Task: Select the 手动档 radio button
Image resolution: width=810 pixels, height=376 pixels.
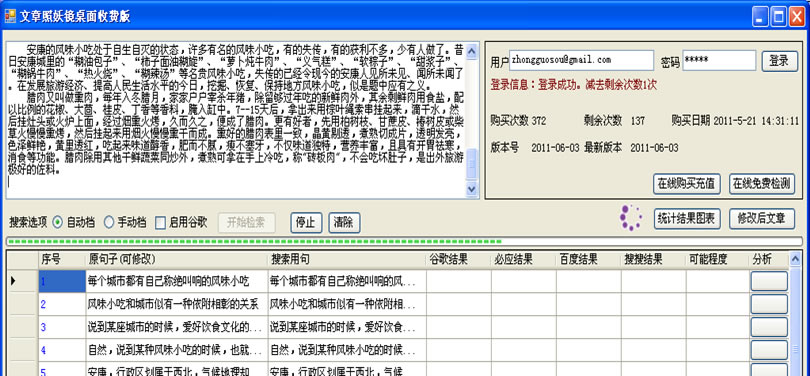Action: click(108, 223)
